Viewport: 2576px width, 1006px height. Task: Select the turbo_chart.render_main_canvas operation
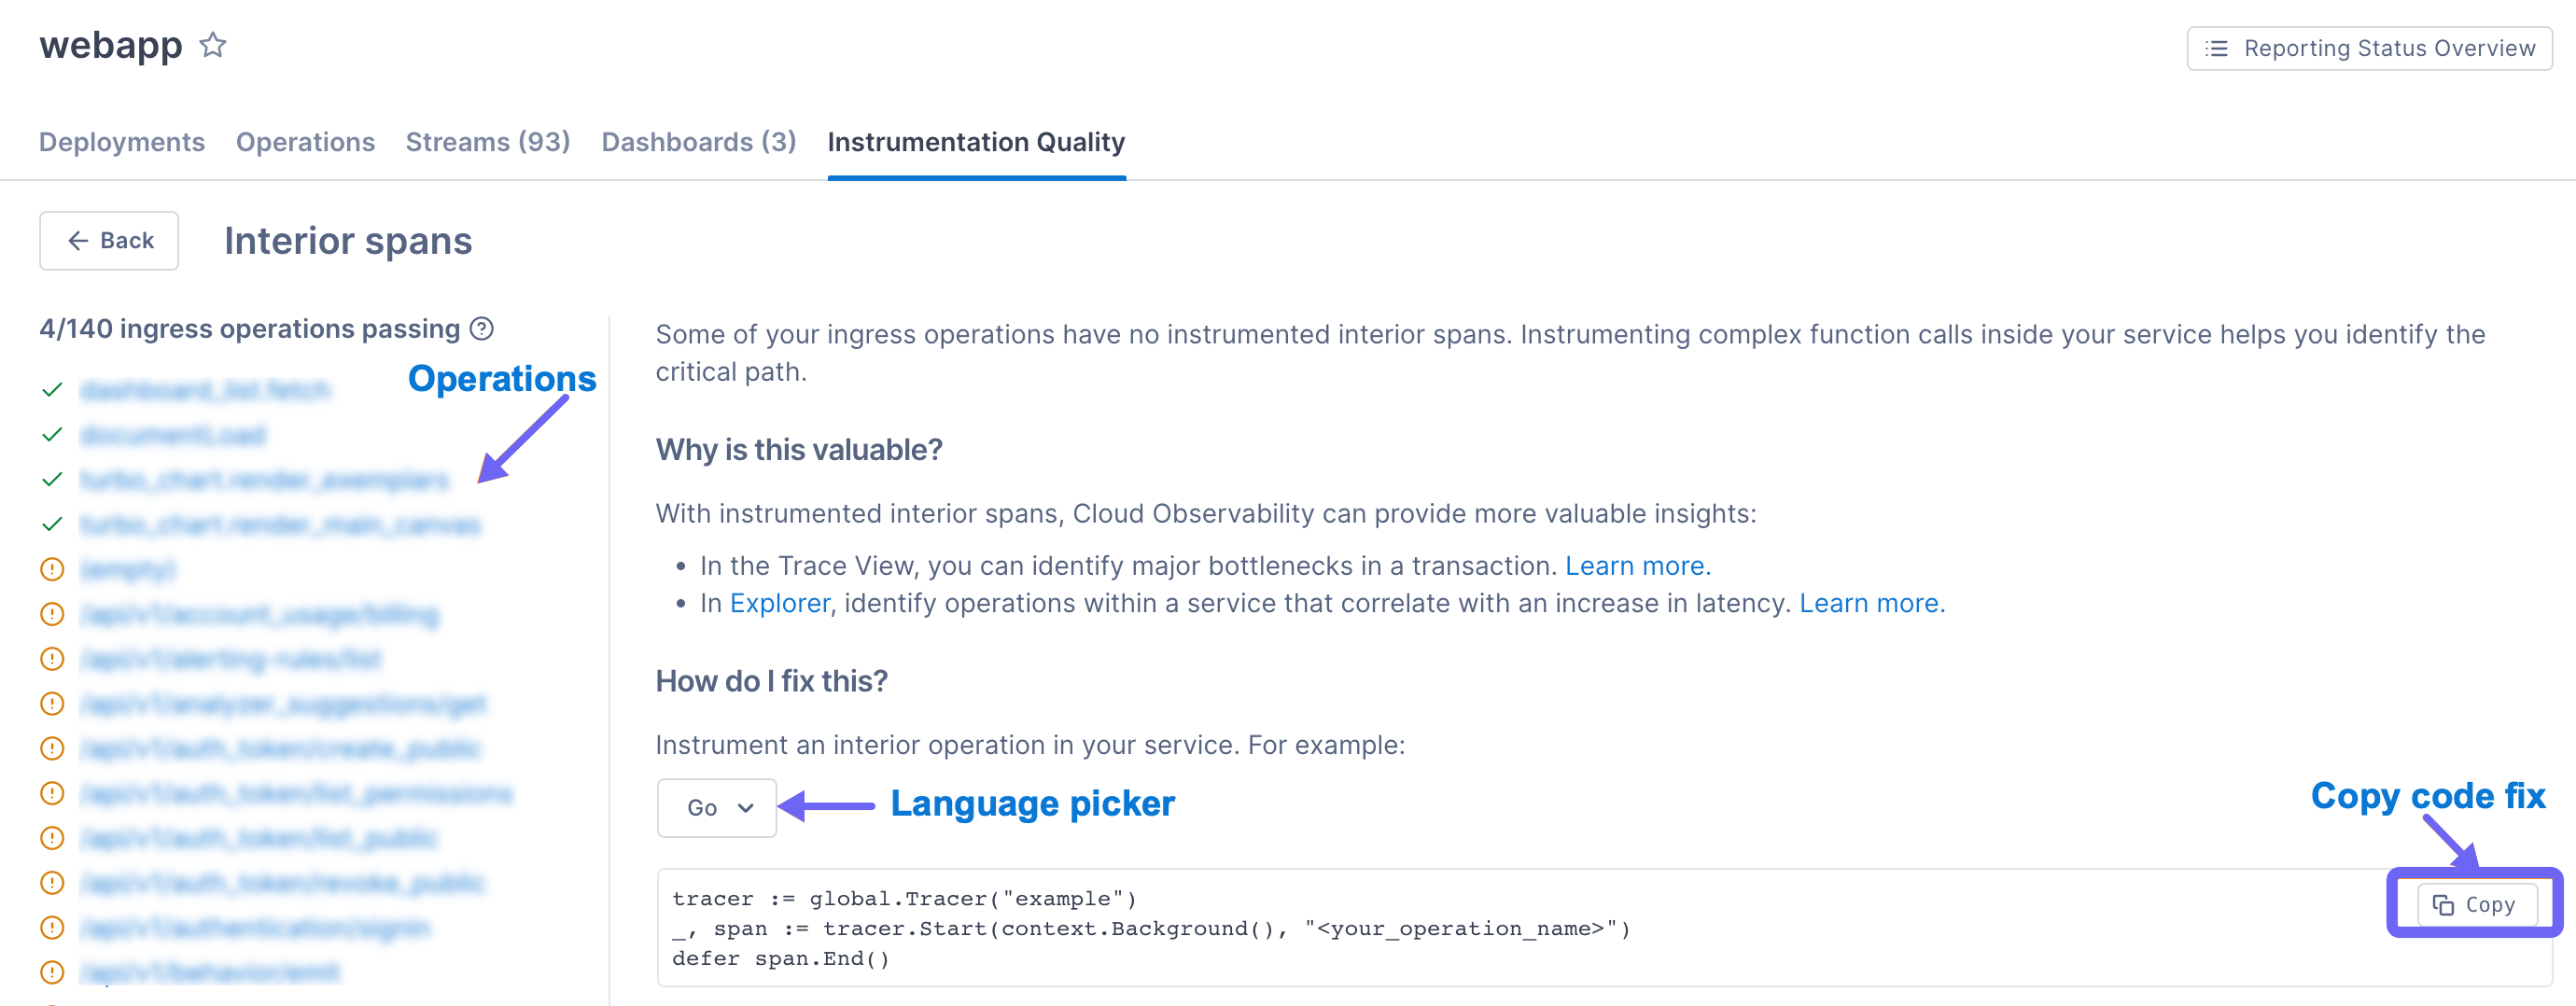280,525
